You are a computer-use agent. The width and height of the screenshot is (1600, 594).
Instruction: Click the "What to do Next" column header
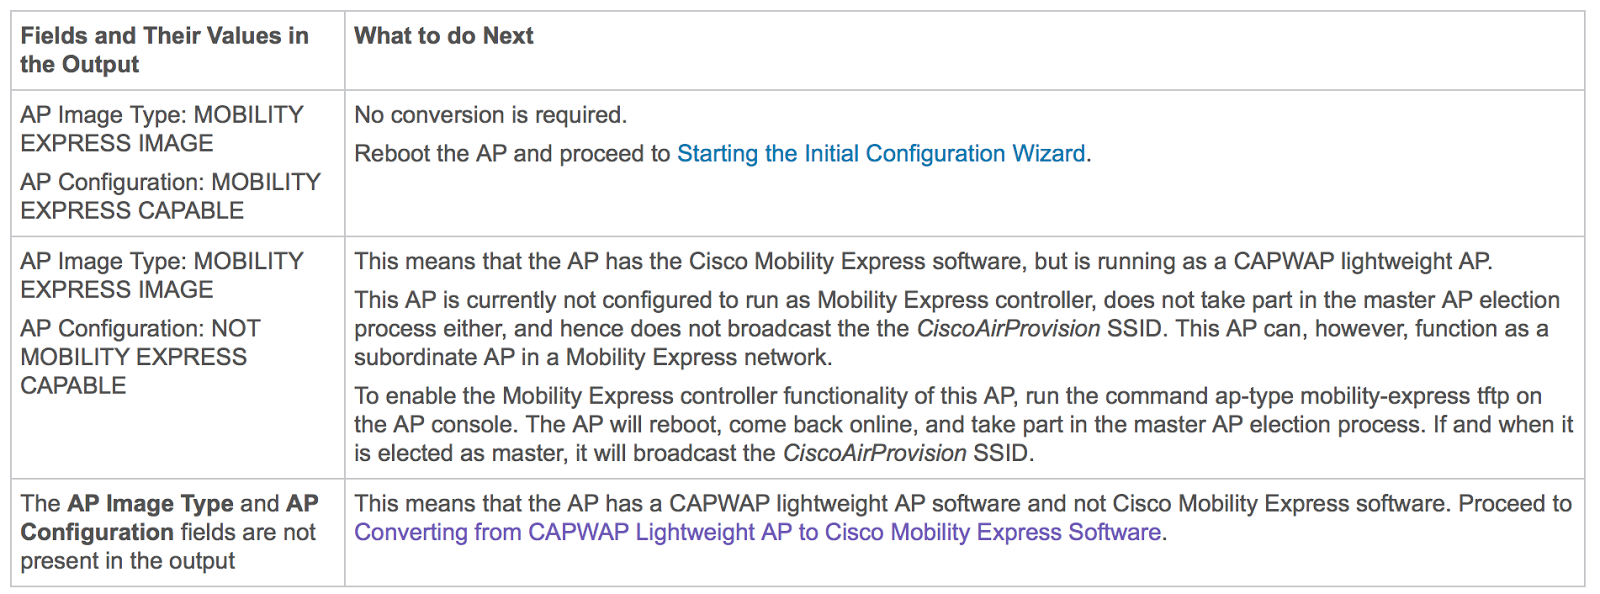(x=444, y=36)
